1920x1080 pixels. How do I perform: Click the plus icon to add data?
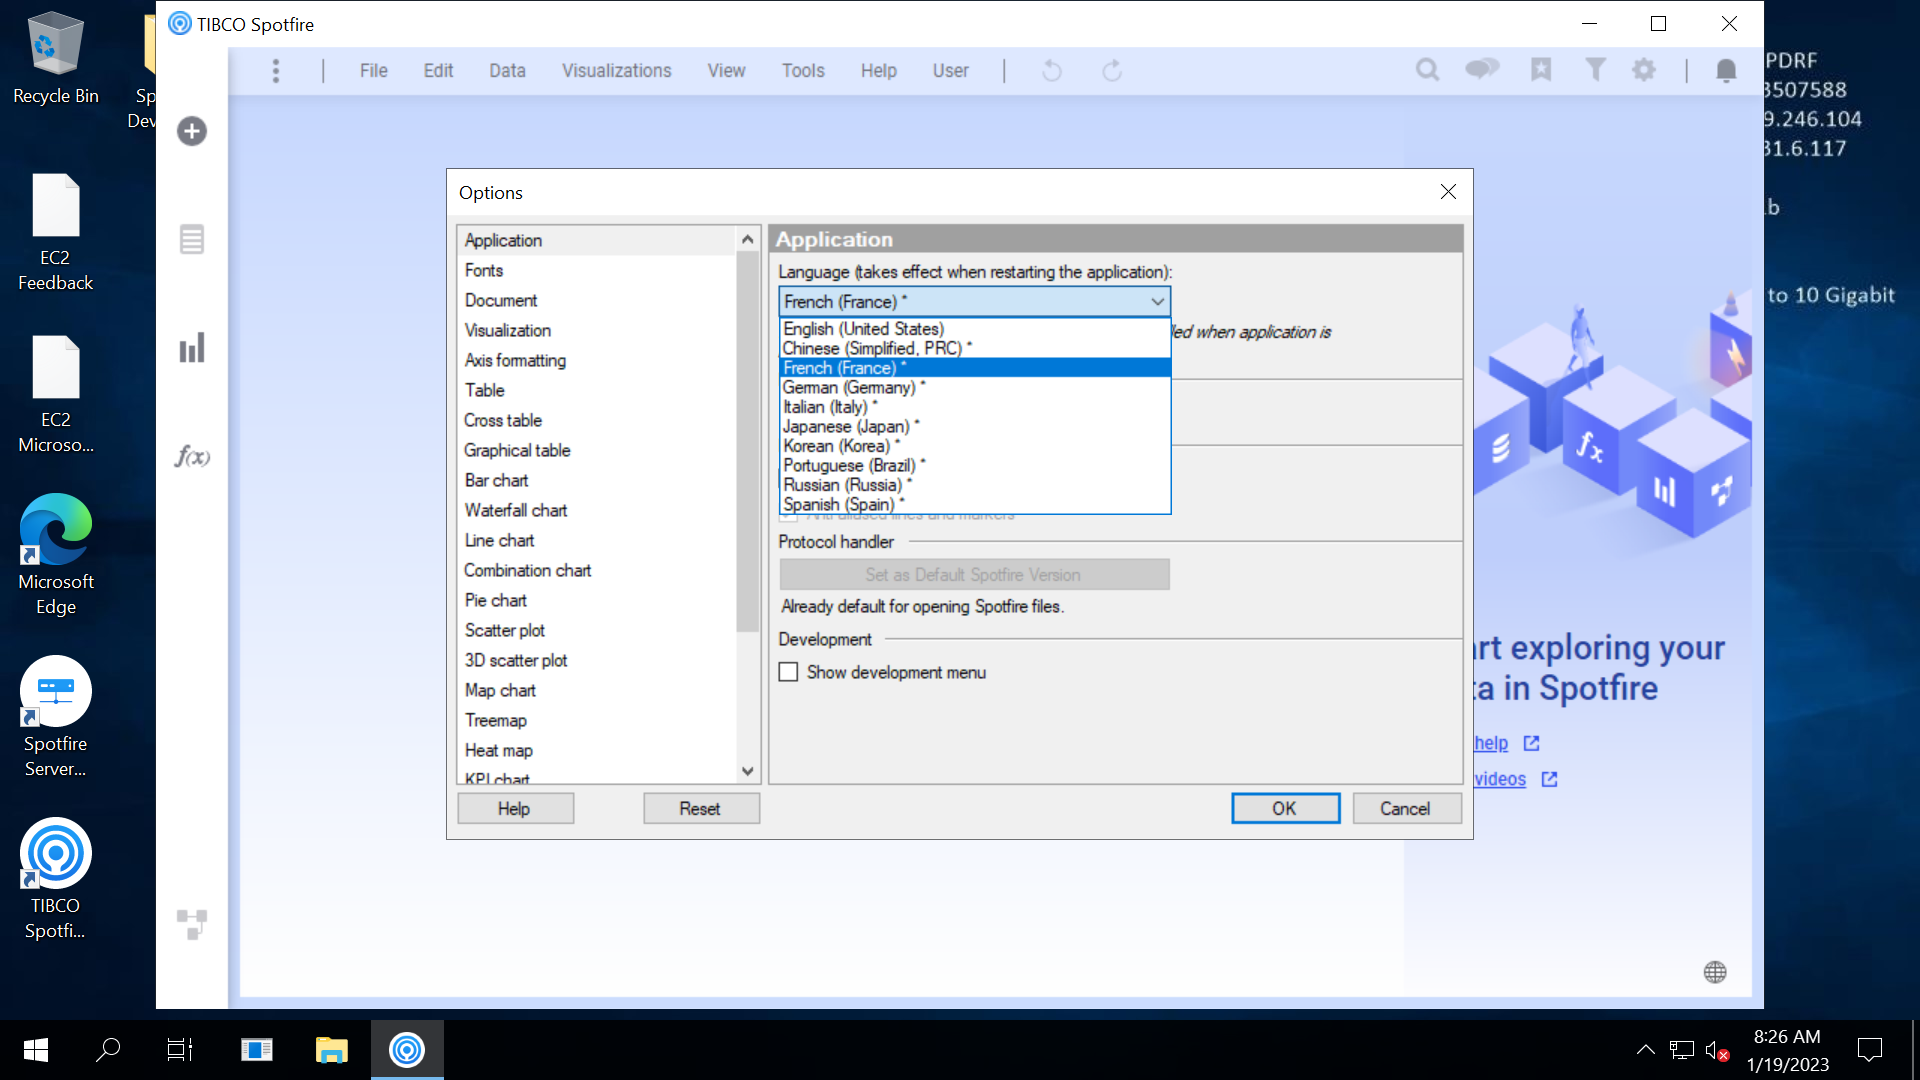[x=192, y=131]
